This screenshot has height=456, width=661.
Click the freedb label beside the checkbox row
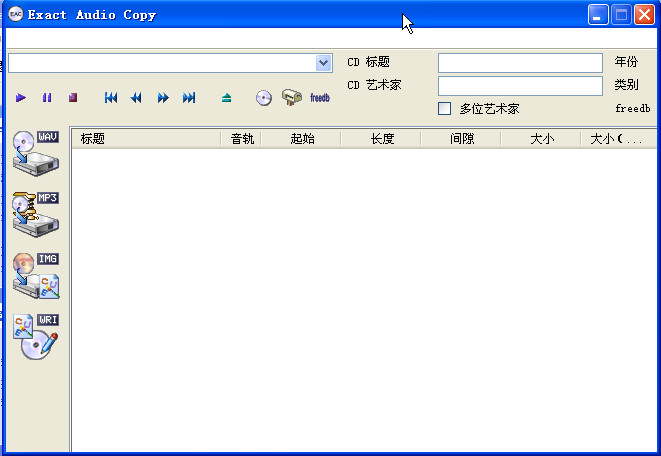[x=633, y=109]
